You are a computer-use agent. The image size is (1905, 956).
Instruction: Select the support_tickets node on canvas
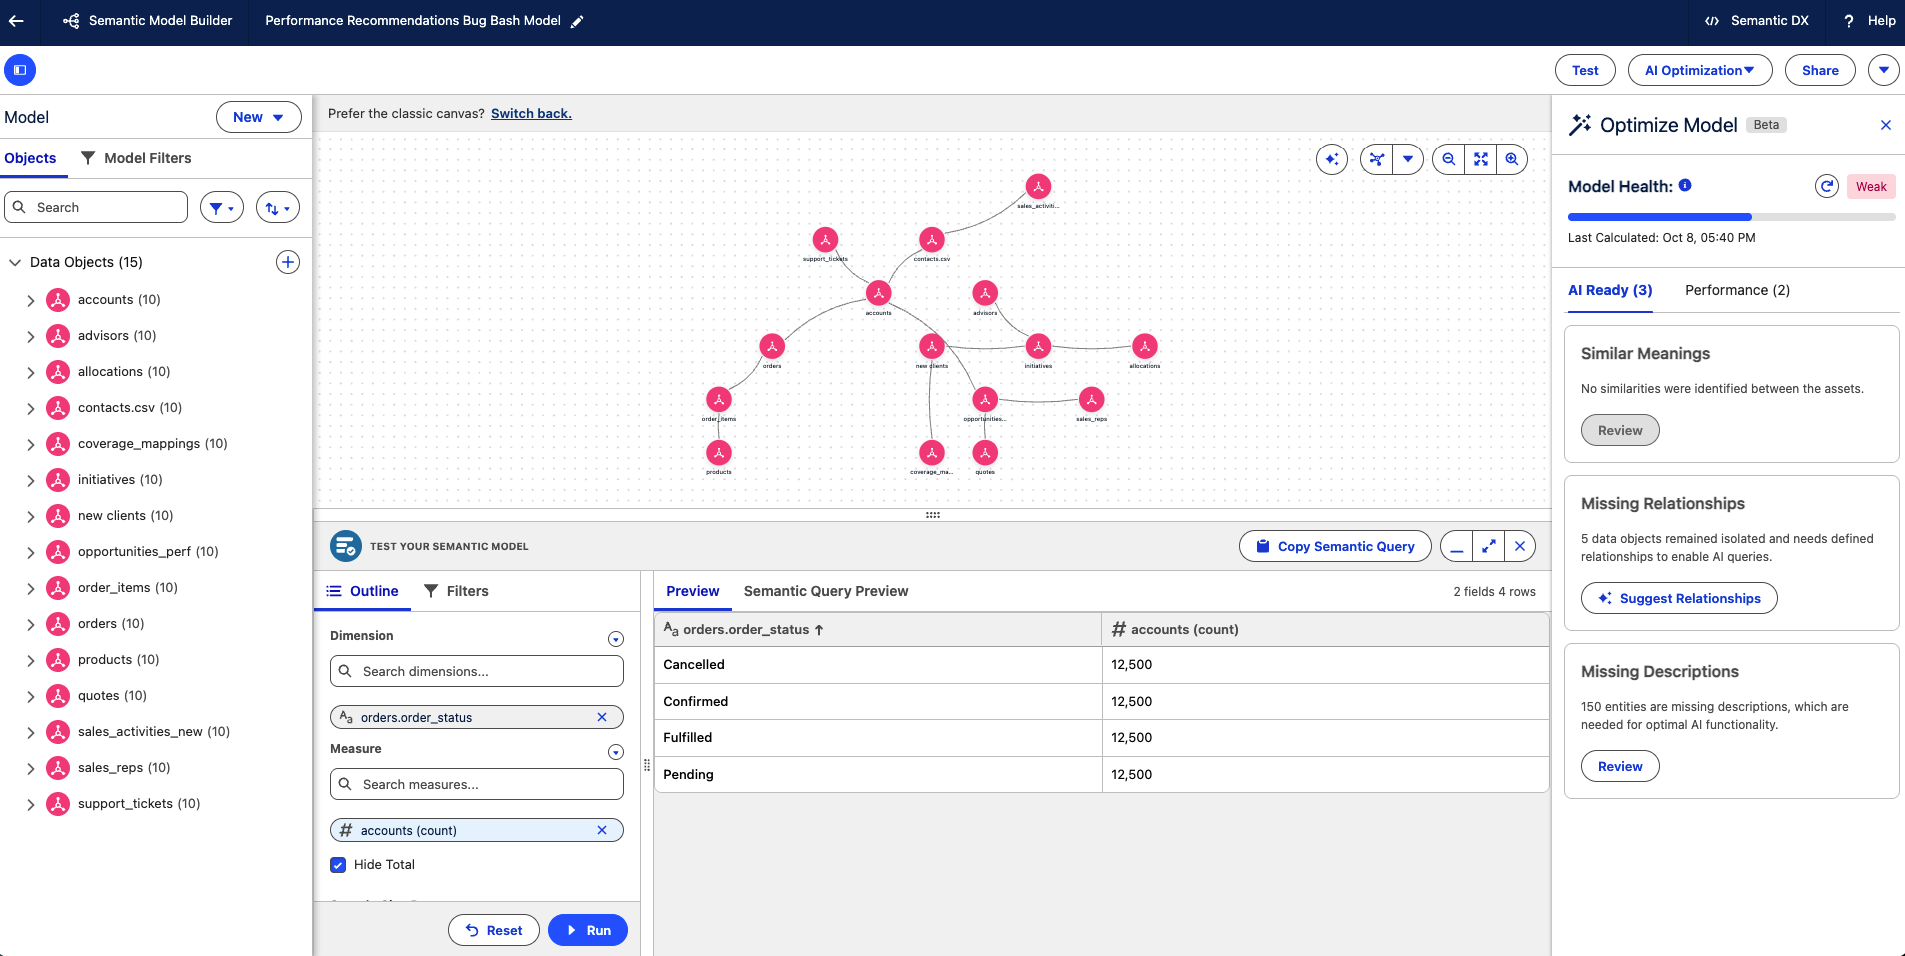click(x=825, y=240)
